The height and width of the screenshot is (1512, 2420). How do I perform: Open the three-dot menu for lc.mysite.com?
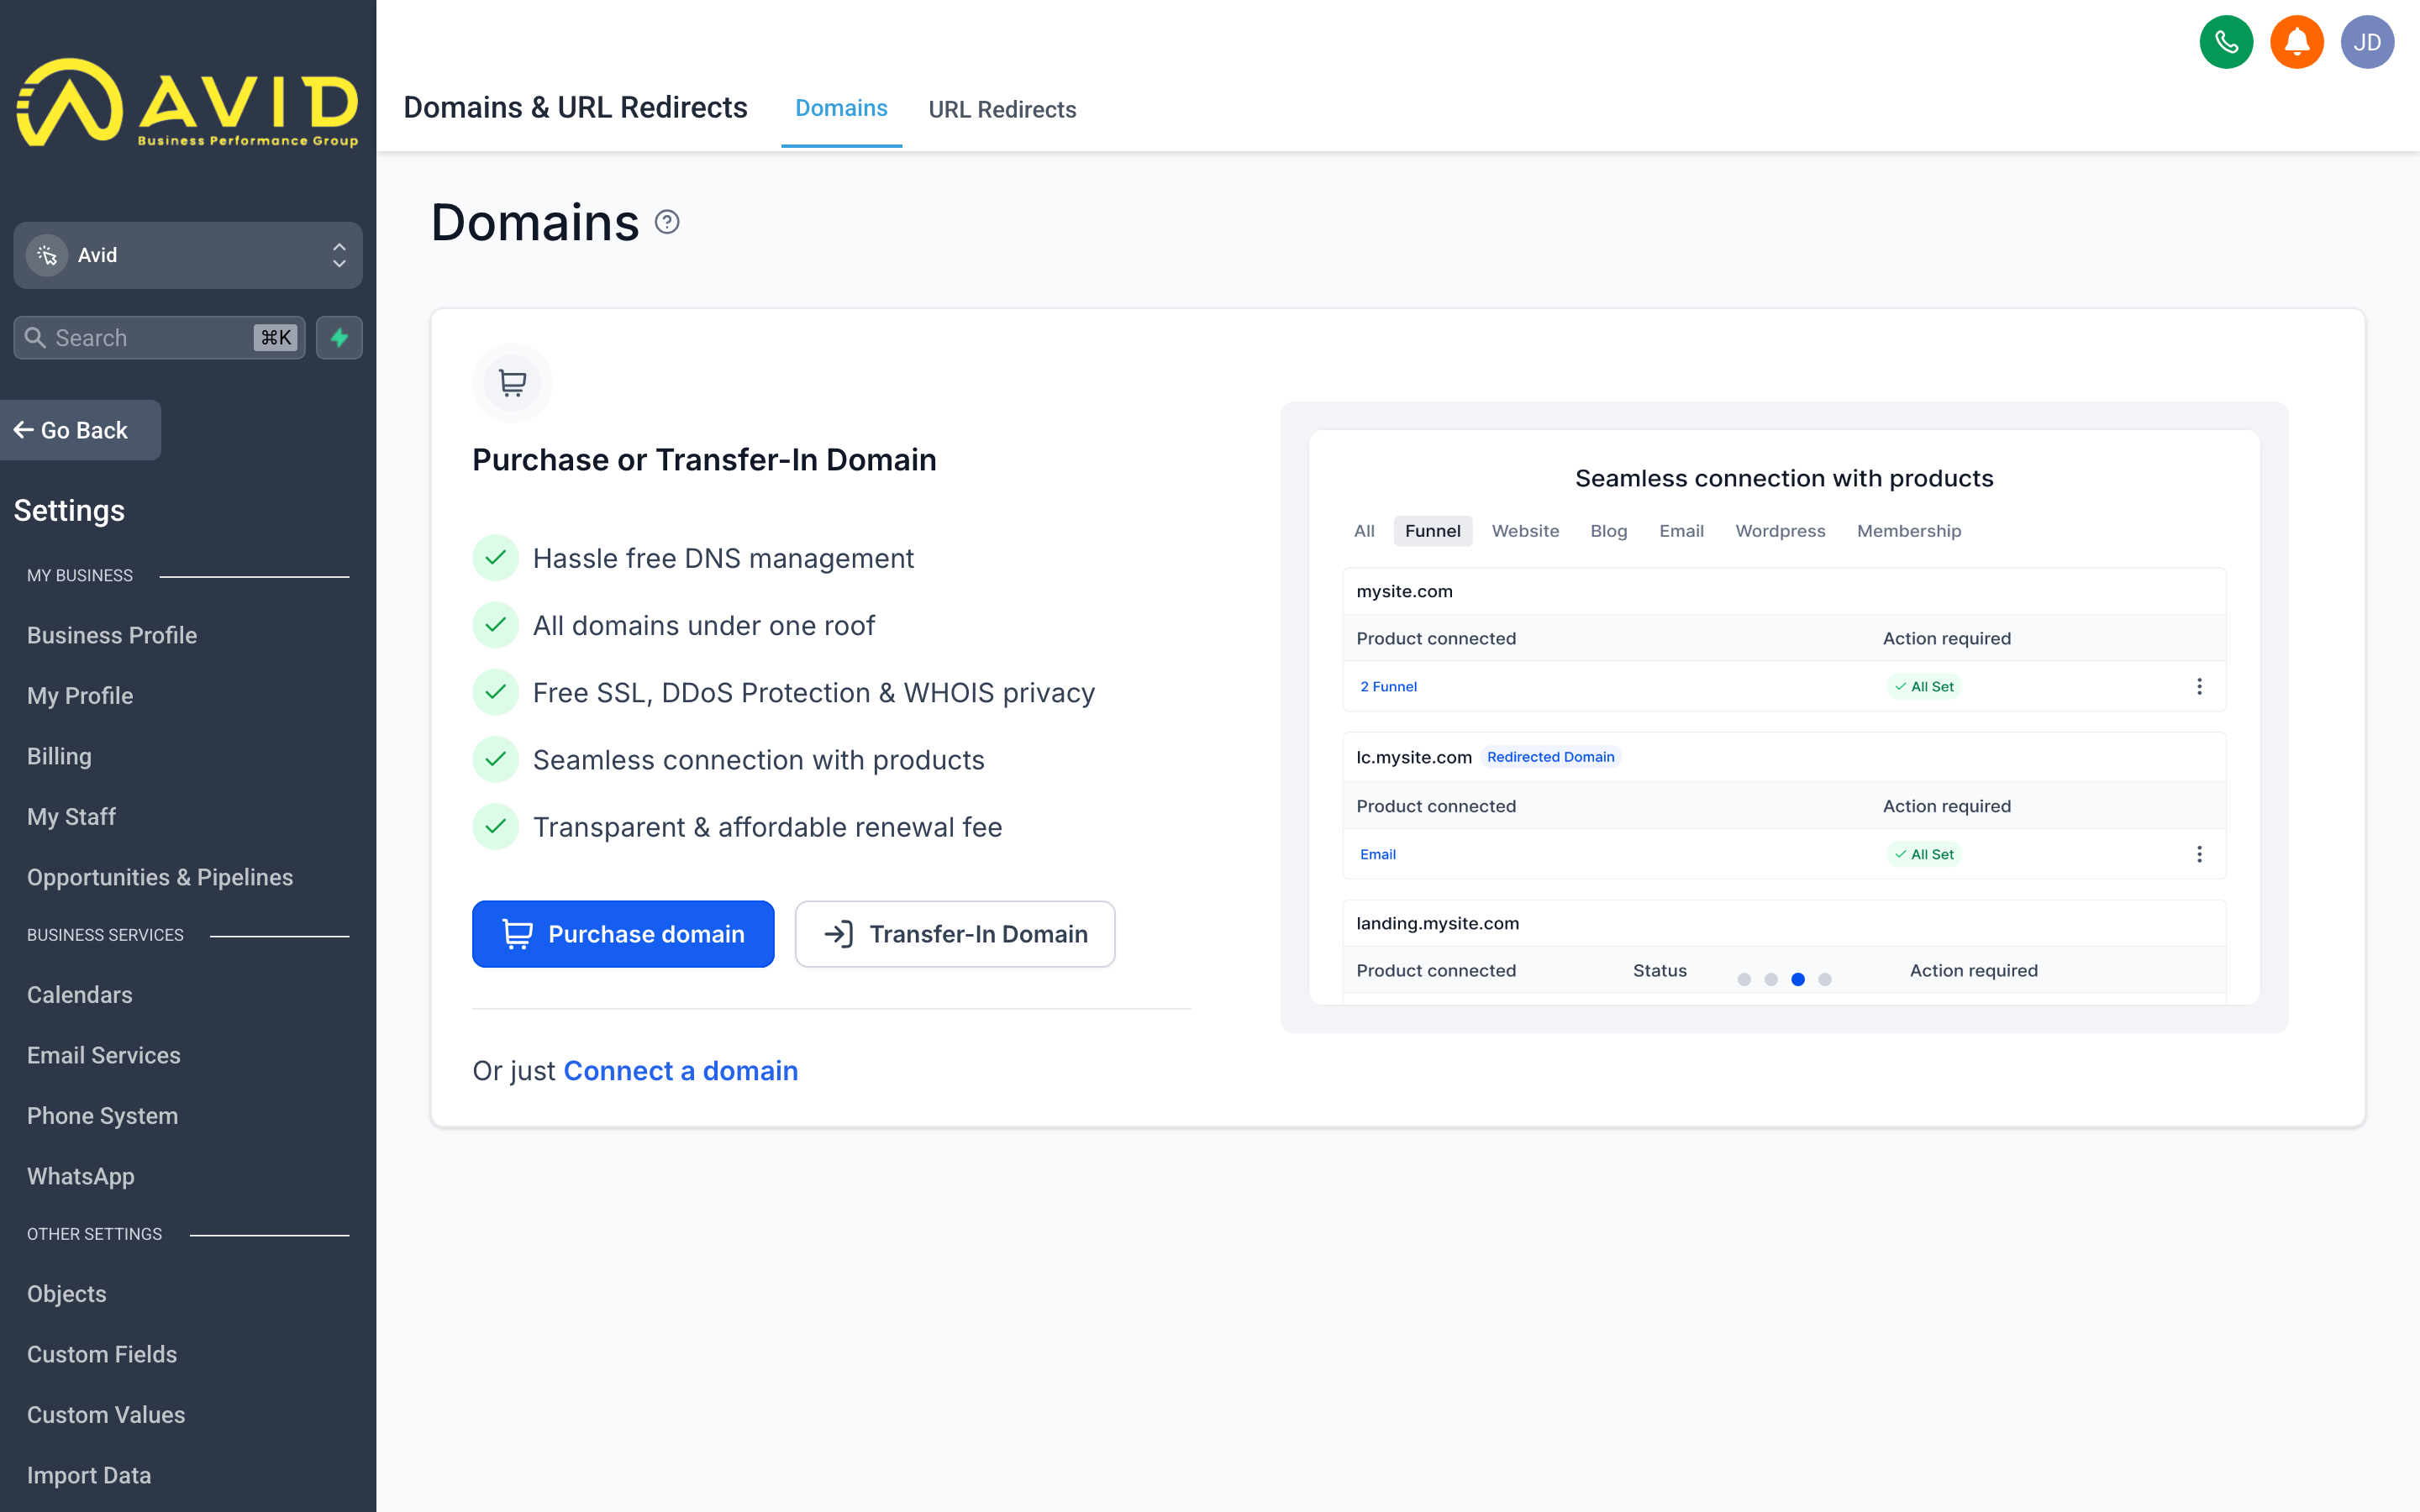2199,854
